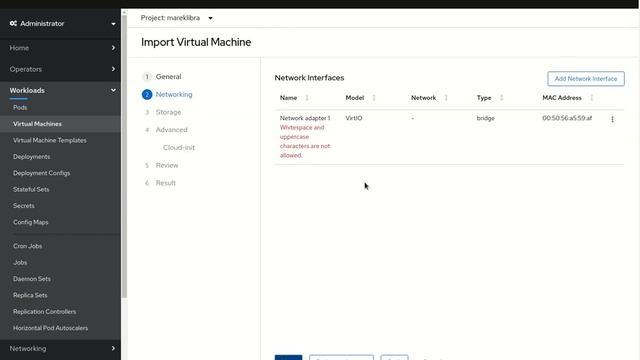Open Daemon Sets
This screenshot has height=360, width=640.
click(x=32, y=279)
